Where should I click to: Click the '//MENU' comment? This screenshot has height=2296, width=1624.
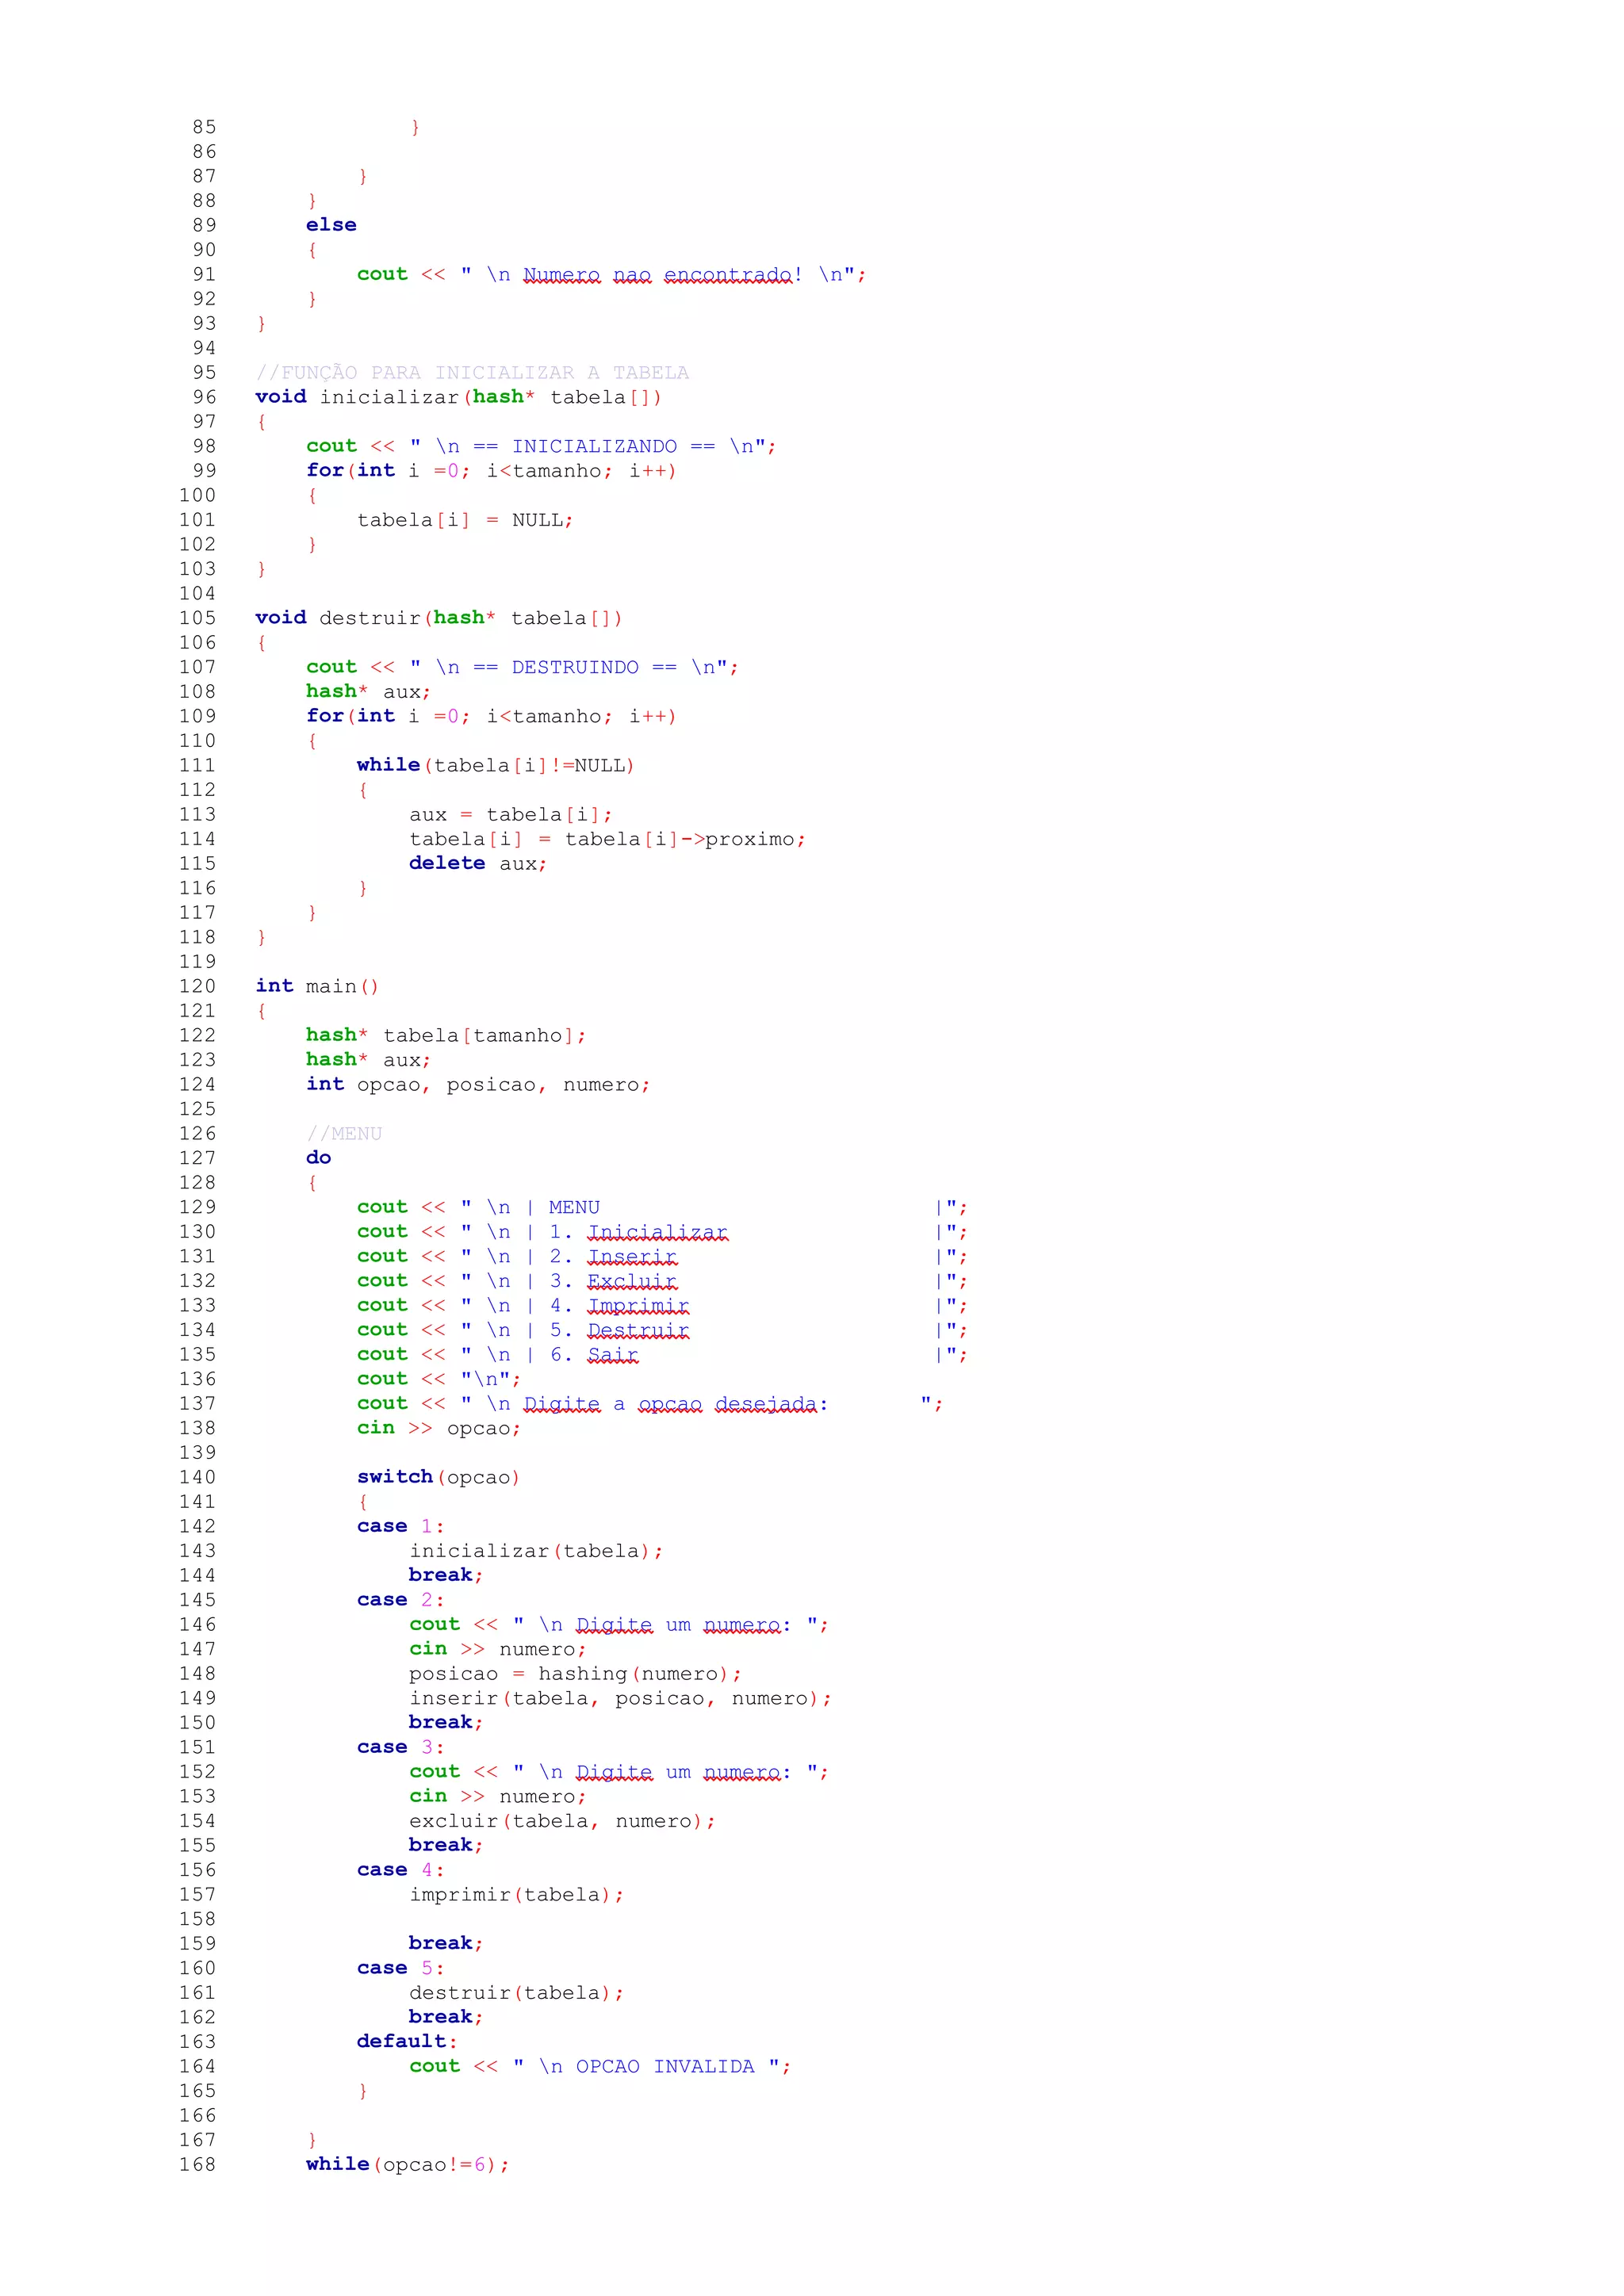click(344, 1133)
